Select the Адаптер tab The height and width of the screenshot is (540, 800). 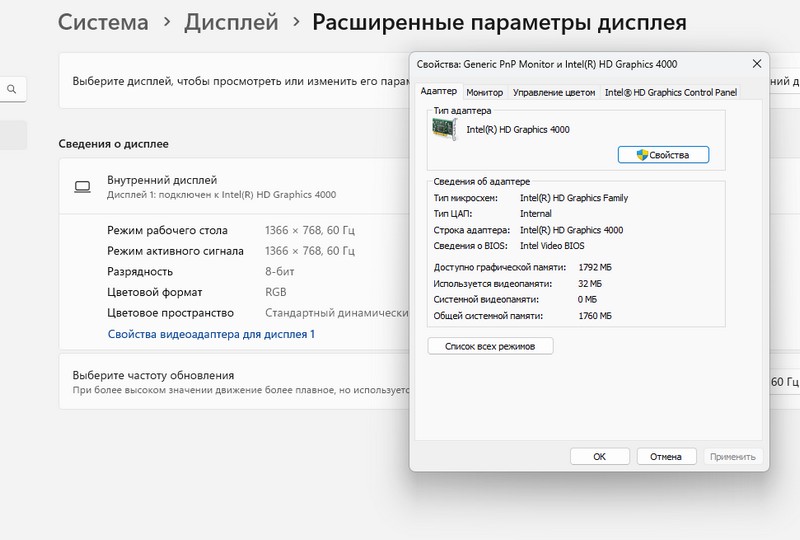438,92
